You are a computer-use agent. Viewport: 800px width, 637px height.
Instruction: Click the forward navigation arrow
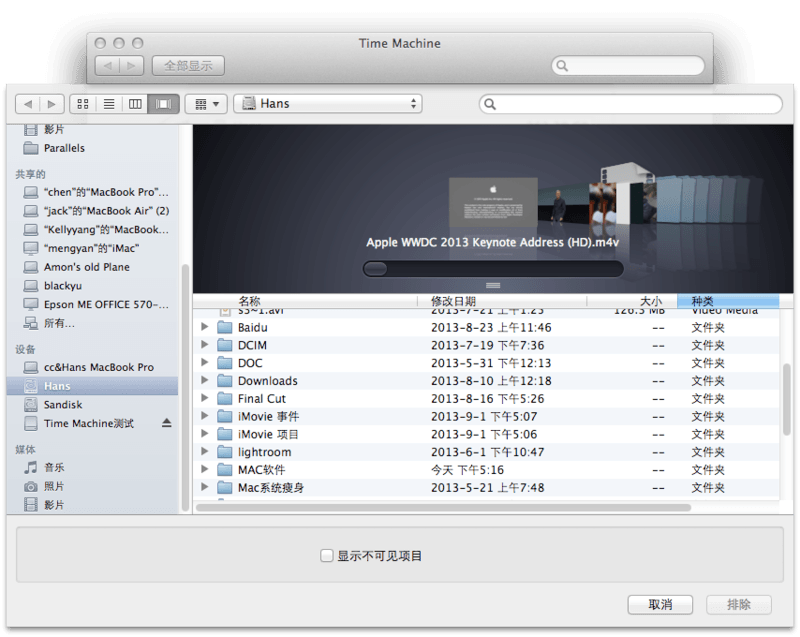[52, 104]
